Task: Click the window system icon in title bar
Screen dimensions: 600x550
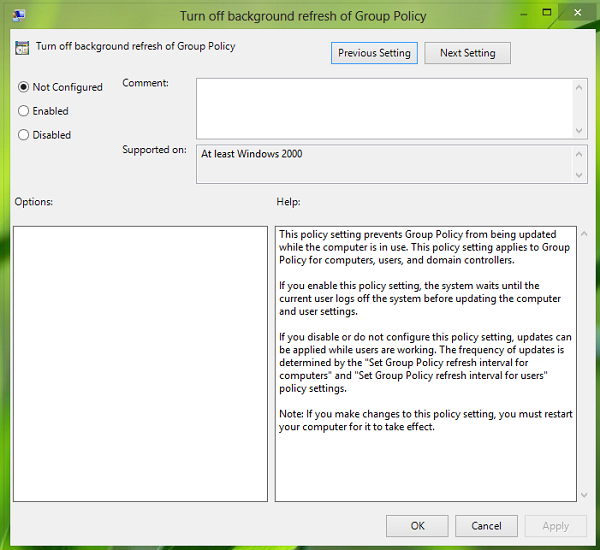Action: click(19, 15)
